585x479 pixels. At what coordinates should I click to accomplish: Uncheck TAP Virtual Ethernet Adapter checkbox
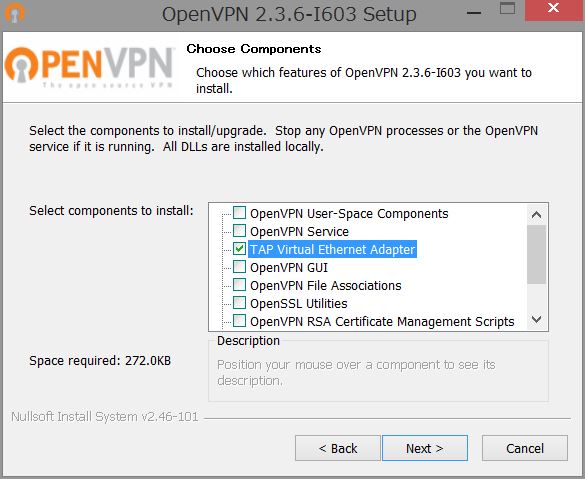pos(239,249)
